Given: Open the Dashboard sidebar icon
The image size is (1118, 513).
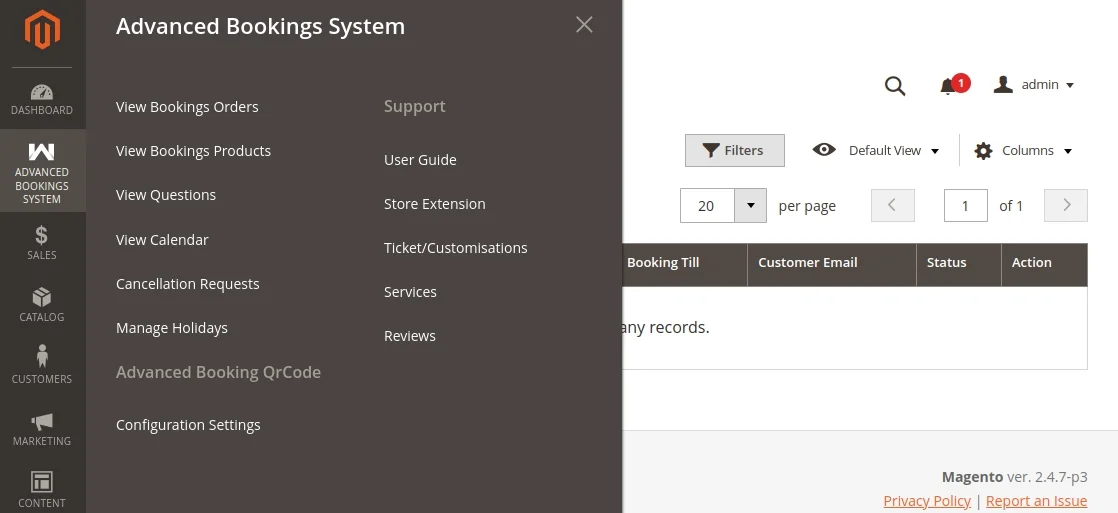Looking at the screenshot, I should (42, 99).
